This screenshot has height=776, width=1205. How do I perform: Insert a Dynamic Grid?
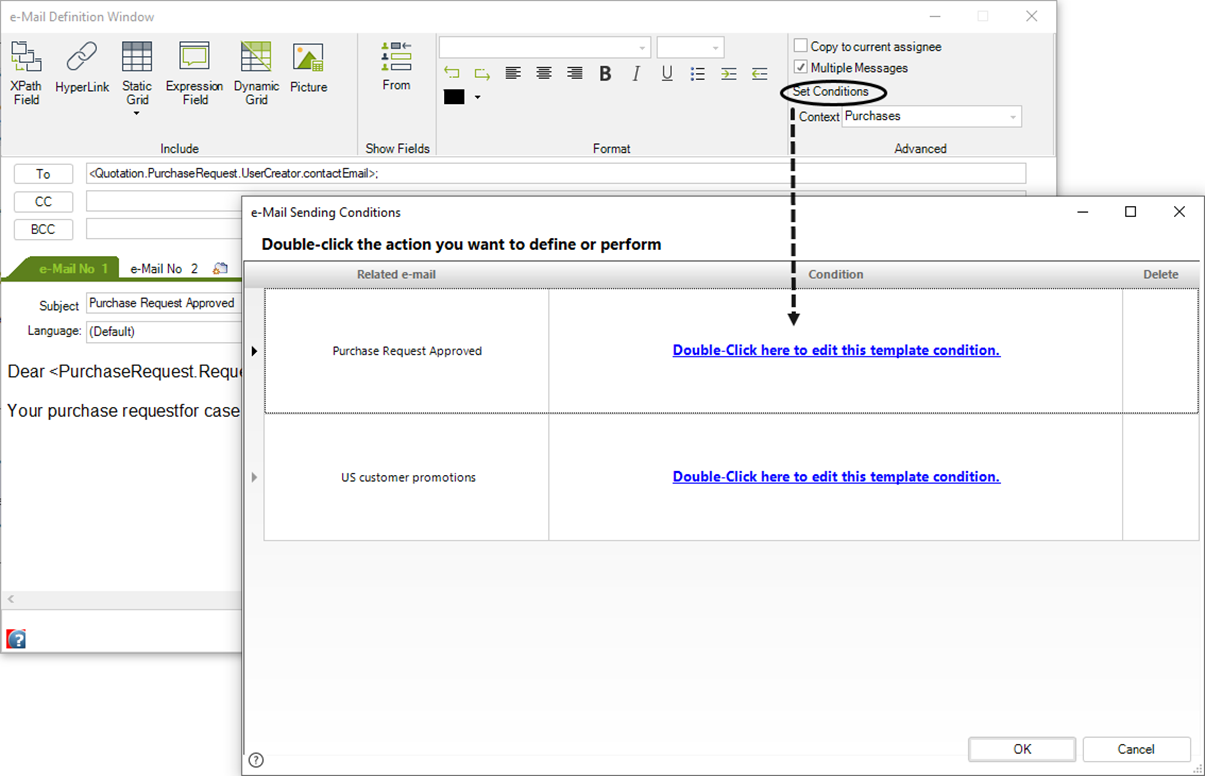pyautogui.click(x=256, y=73)
